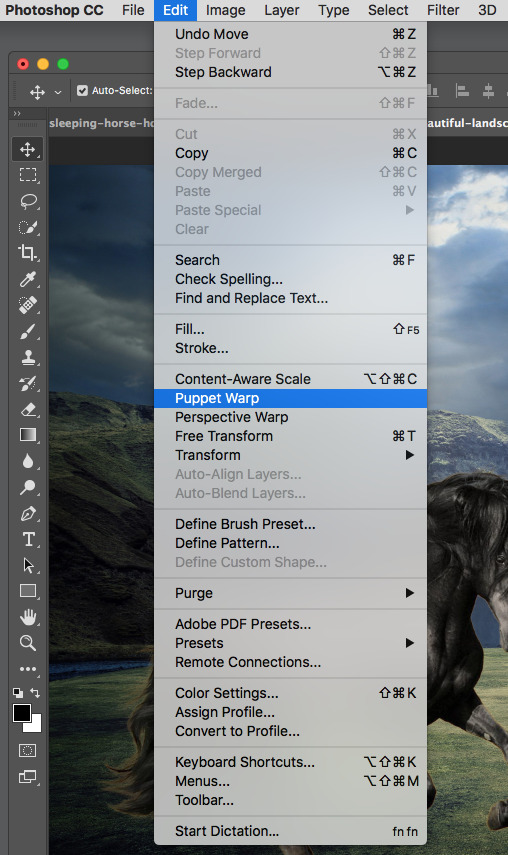This screenshot has width=508, height=855.
Task: Toggle the Auto-Select checkbox
Action: (82, 91)
